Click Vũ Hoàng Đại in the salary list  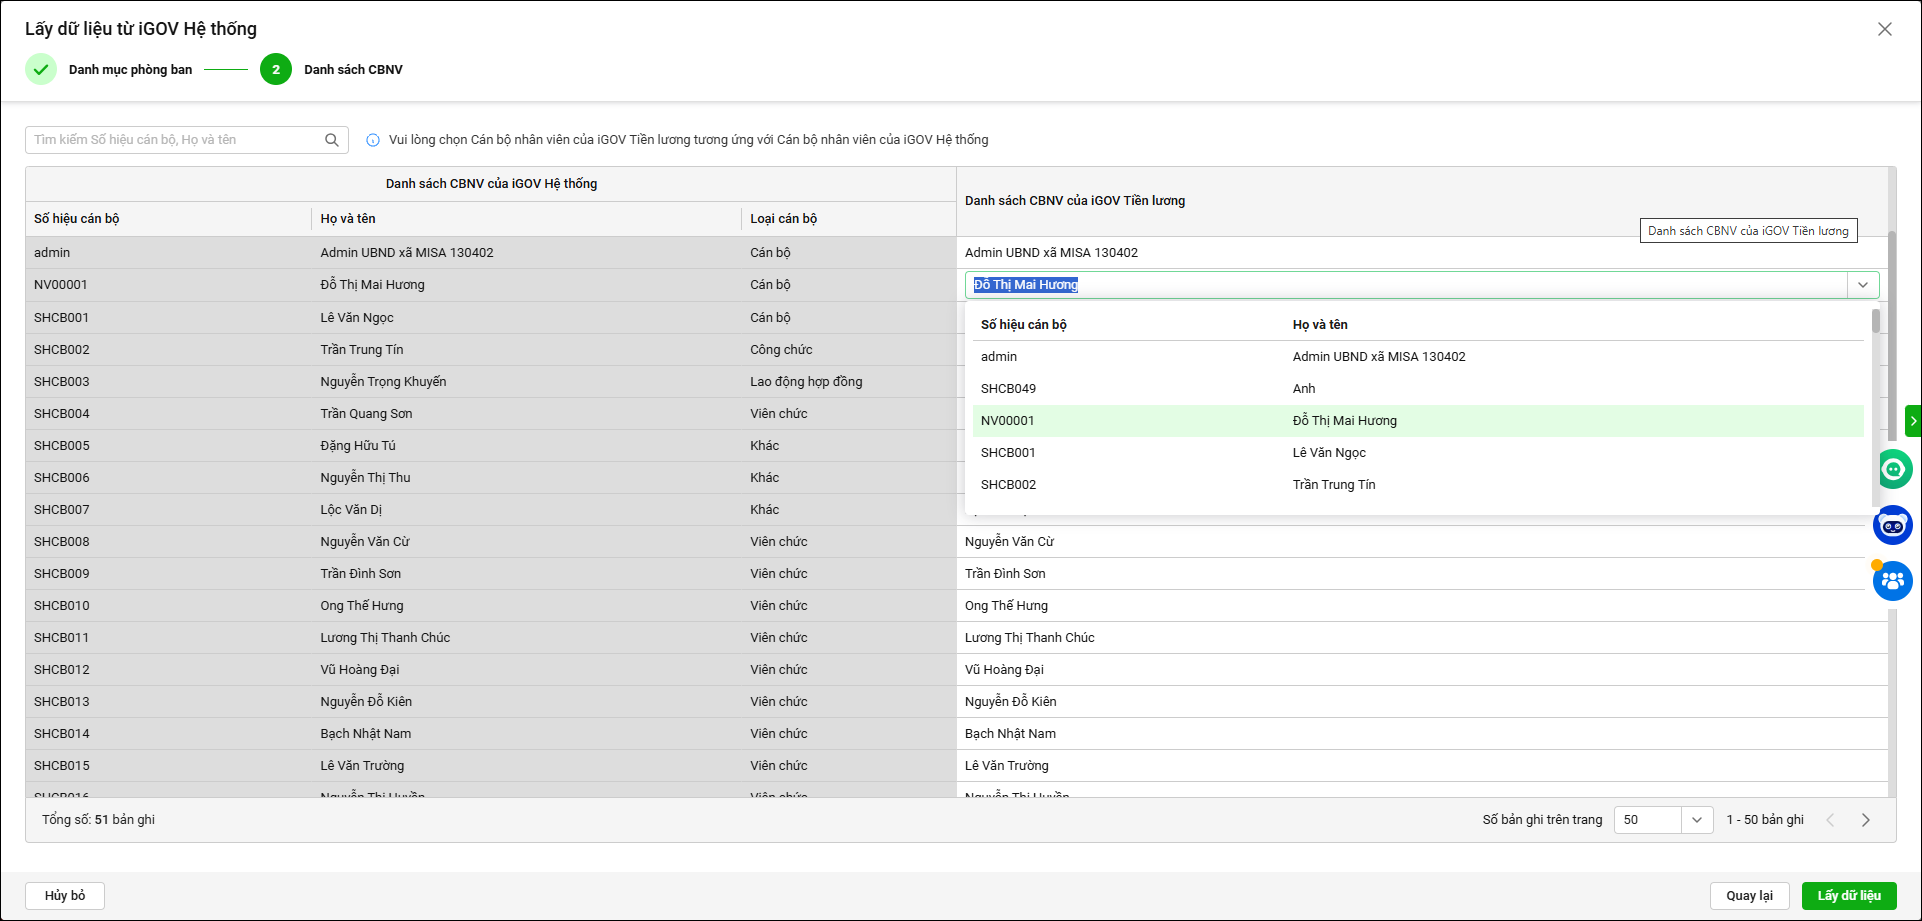(x=1422, y=670)
